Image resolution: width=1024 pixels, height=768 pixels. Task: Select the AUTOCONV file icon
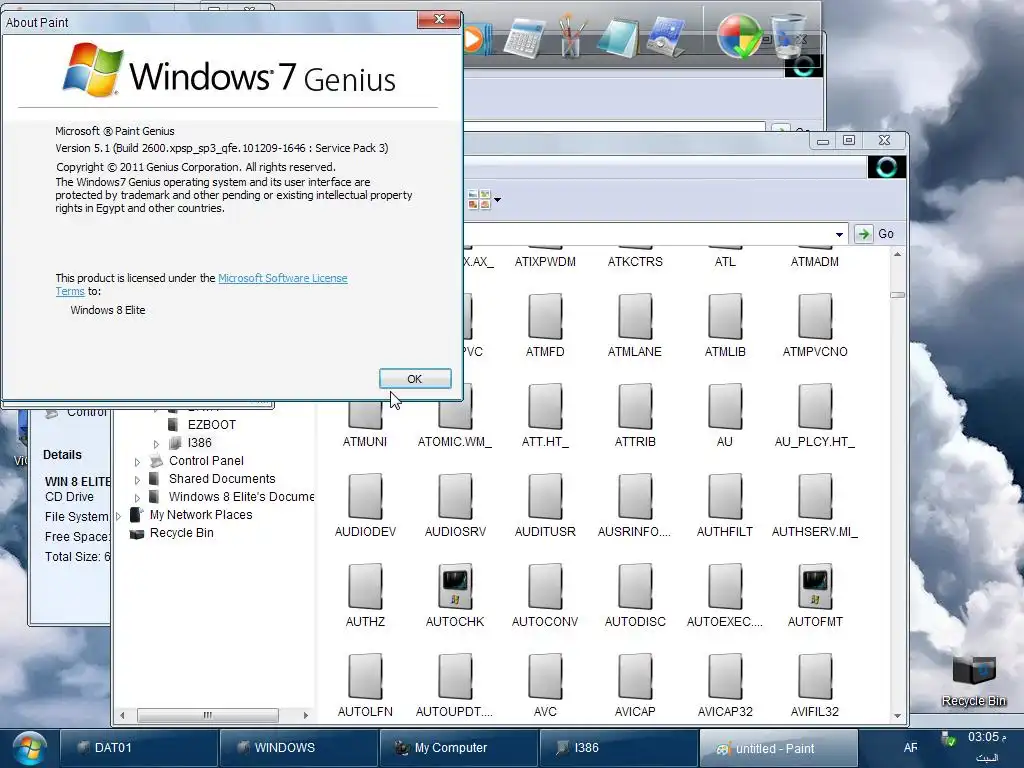545,586
